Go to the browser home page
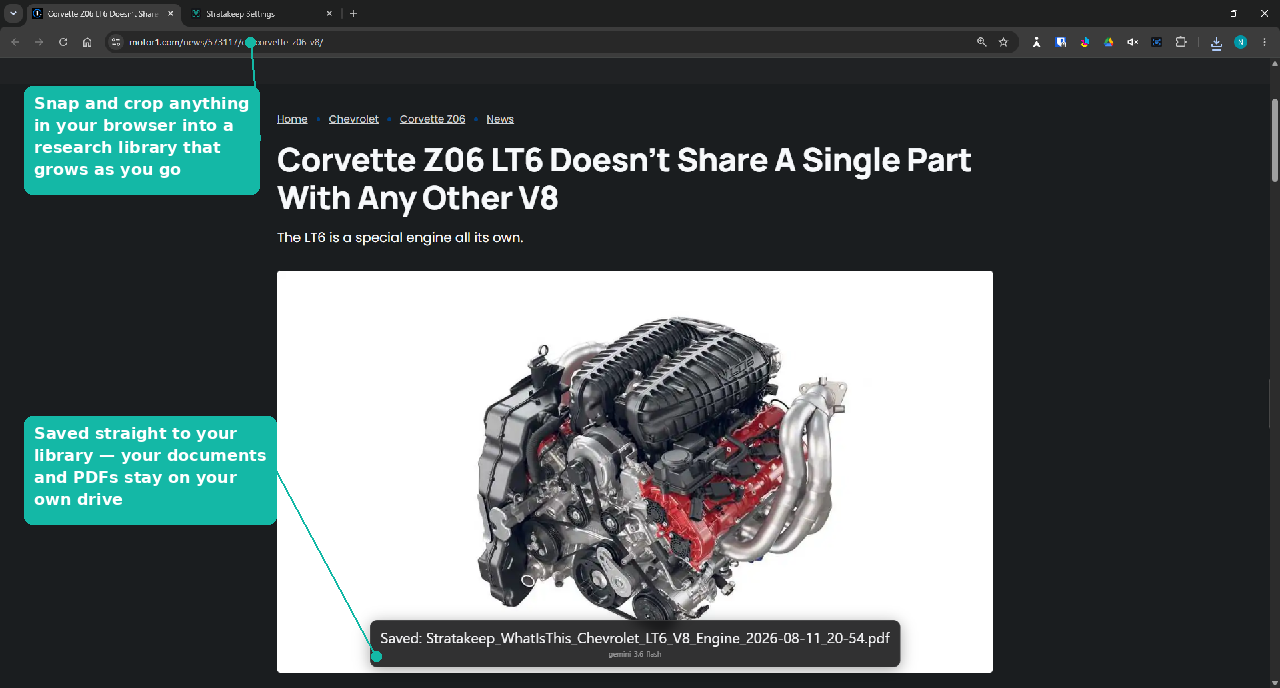 point(87,42)
